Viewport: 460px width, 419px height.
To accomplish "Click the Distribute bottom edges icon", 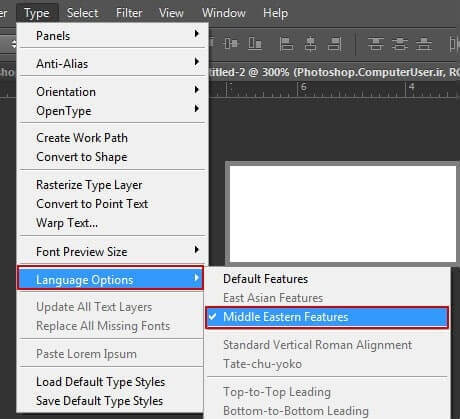I will tap(424, 44).
